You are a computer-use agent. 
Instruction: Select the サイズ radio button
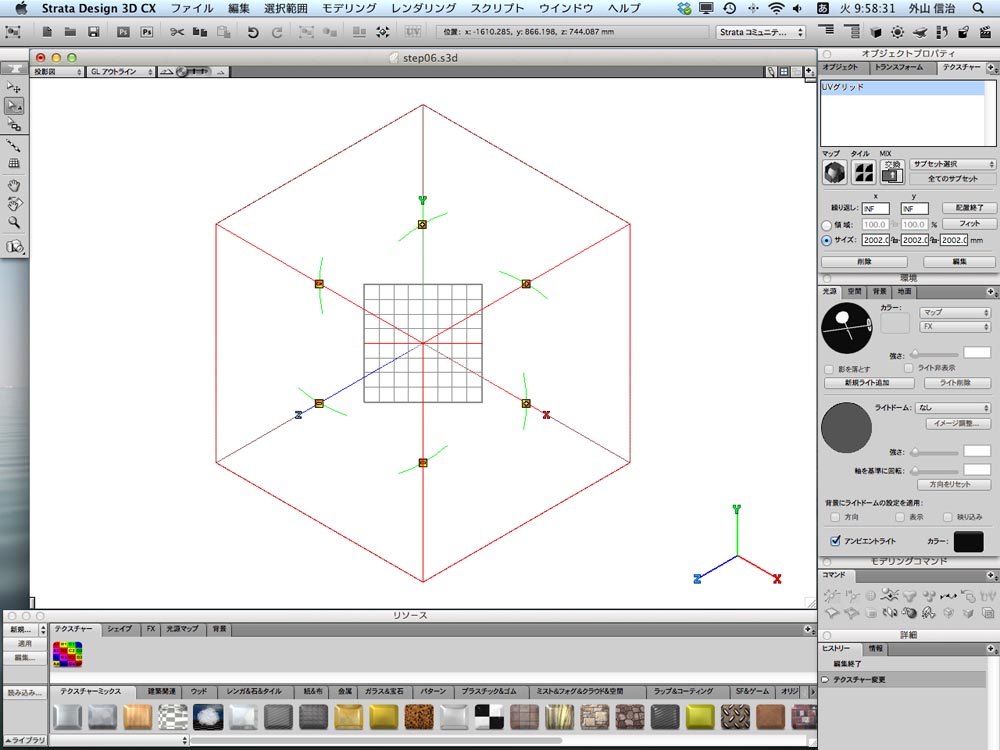[827, 240]
